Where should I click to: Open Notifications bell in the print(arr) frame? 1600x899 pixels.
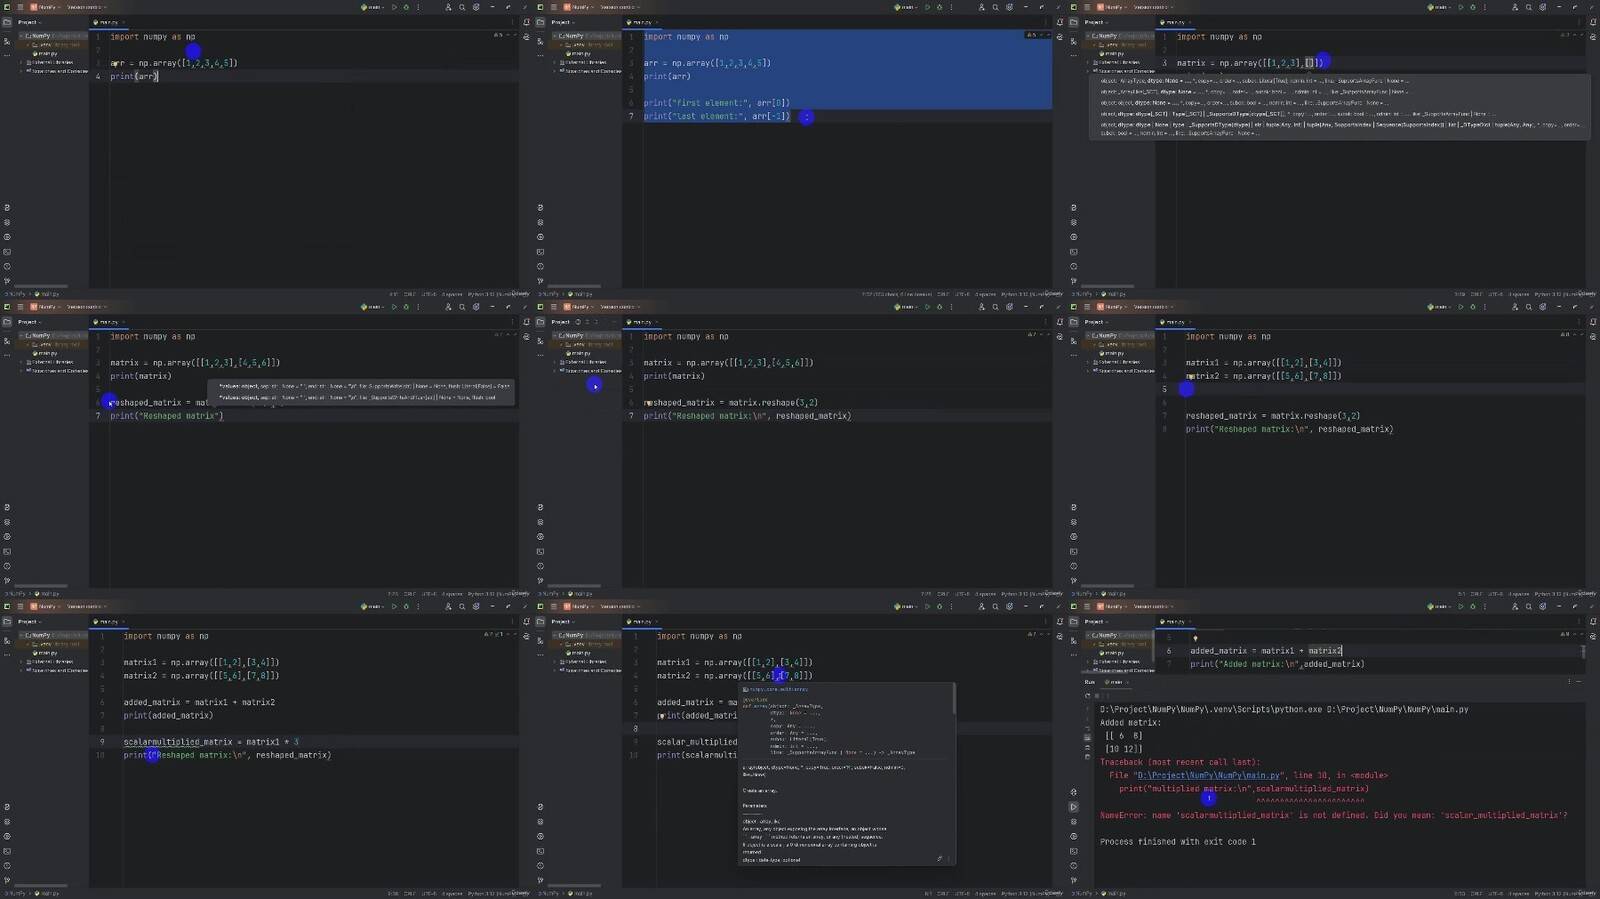click(526, 22)
